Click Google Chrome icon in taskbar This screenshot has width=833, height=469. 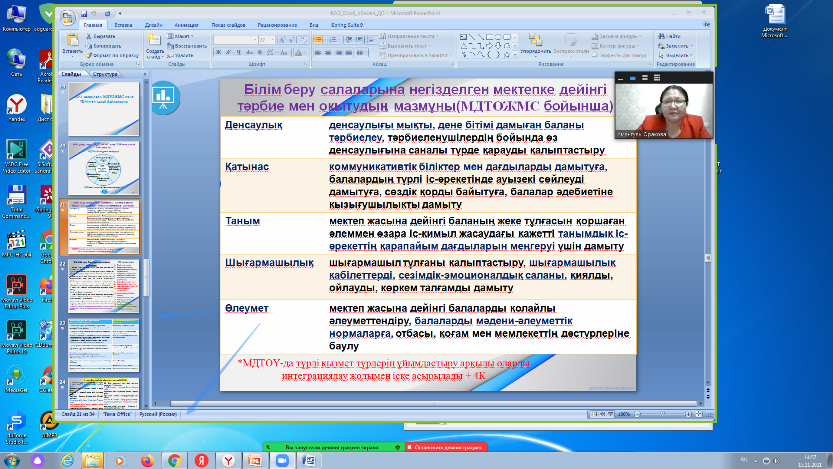coord(174,459)
